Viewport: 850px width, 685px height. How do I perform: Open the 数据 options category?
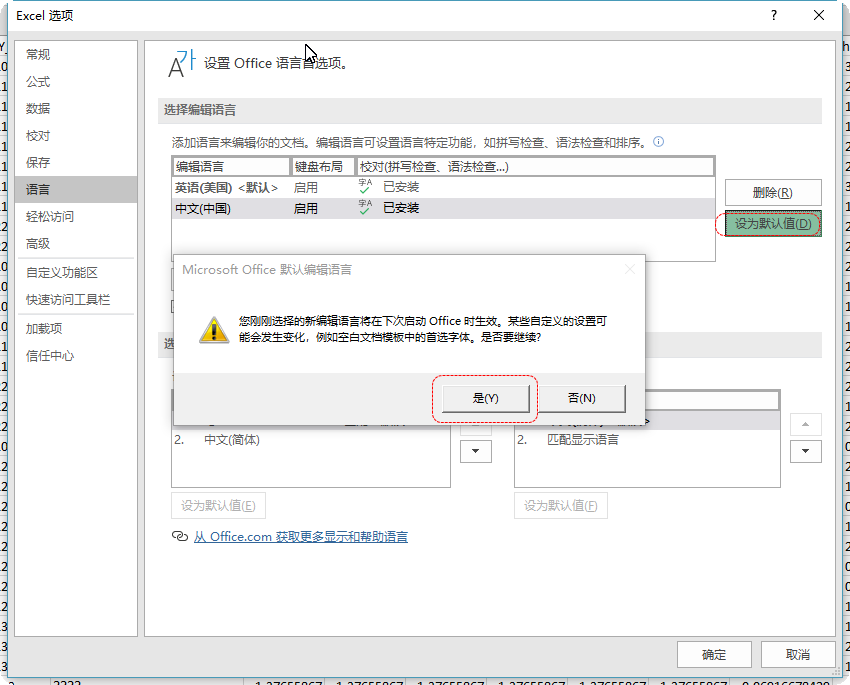point(76,108)
